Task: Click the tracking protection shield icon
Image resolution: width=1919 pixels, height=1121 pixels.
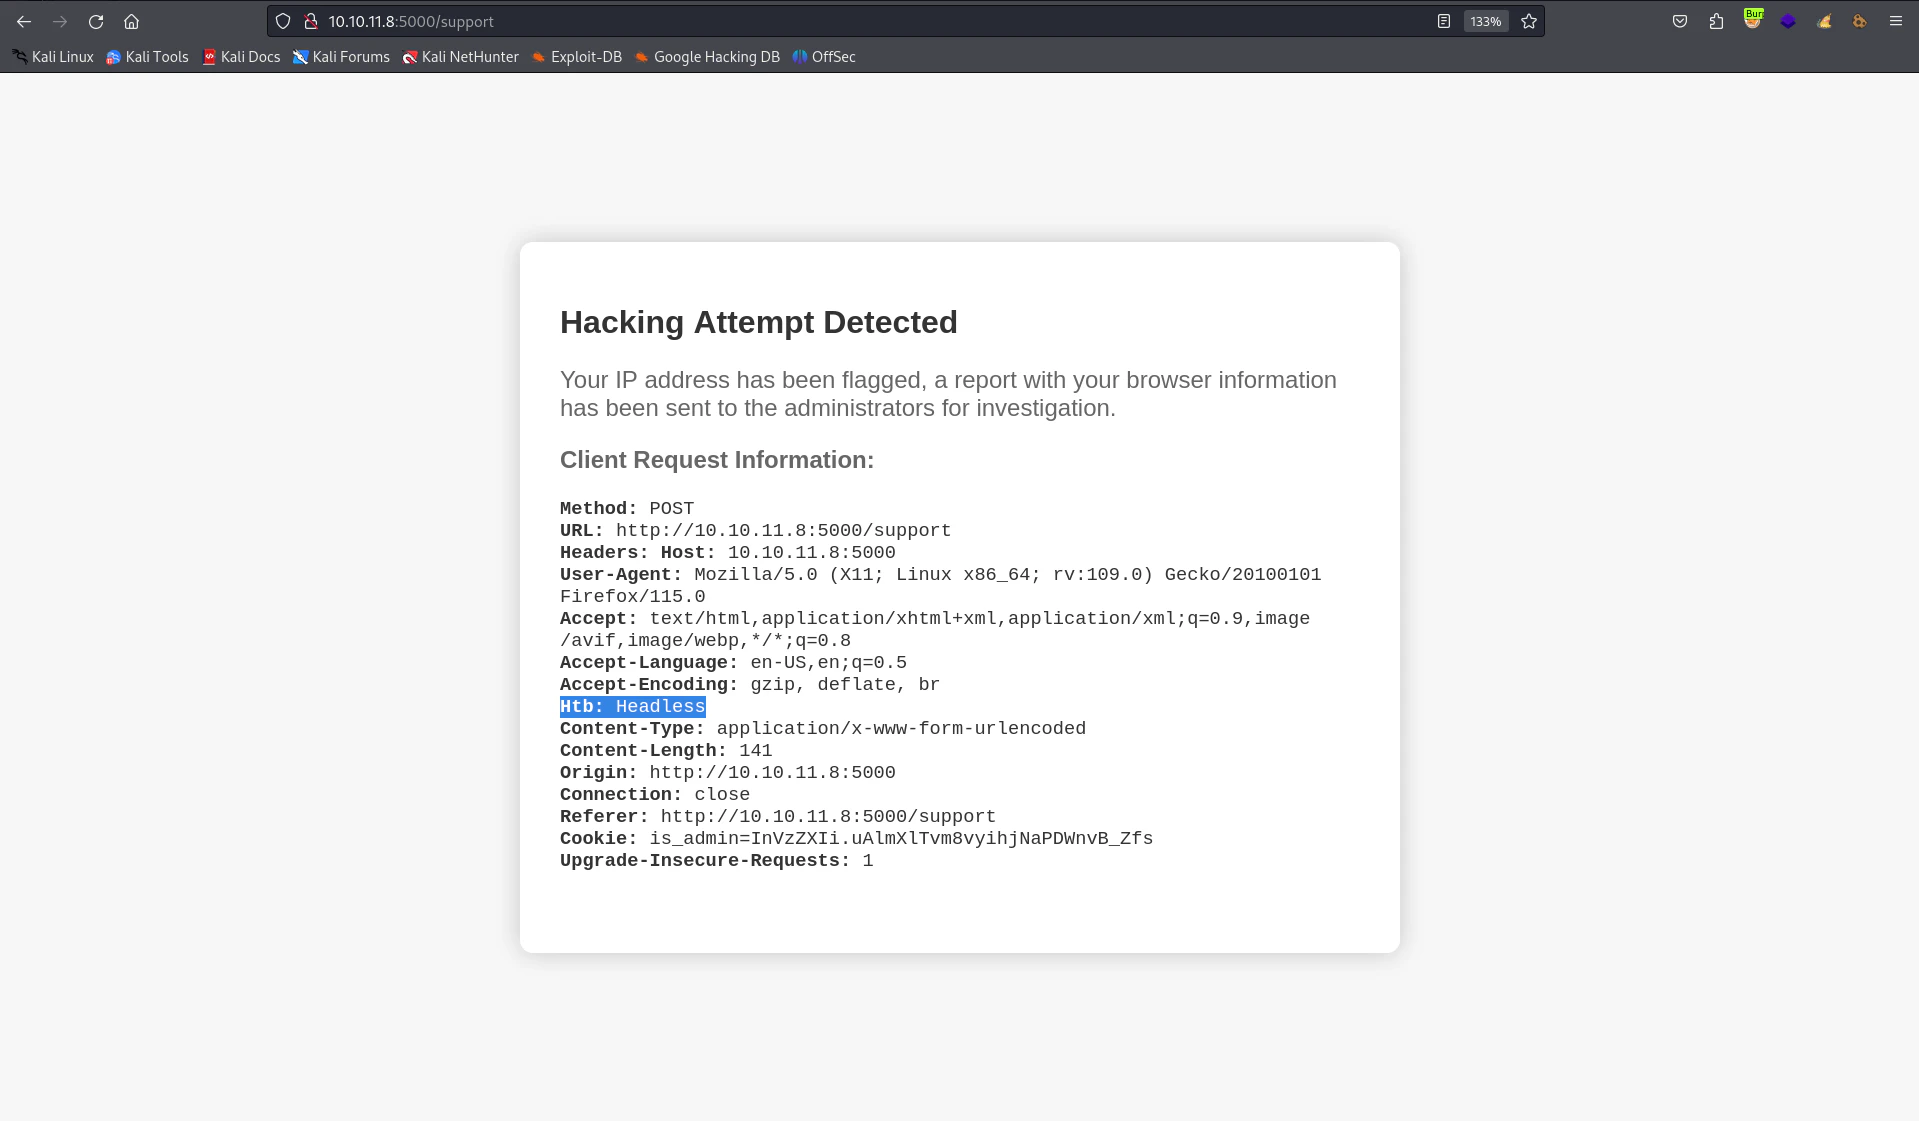Action: click(283, 21)
